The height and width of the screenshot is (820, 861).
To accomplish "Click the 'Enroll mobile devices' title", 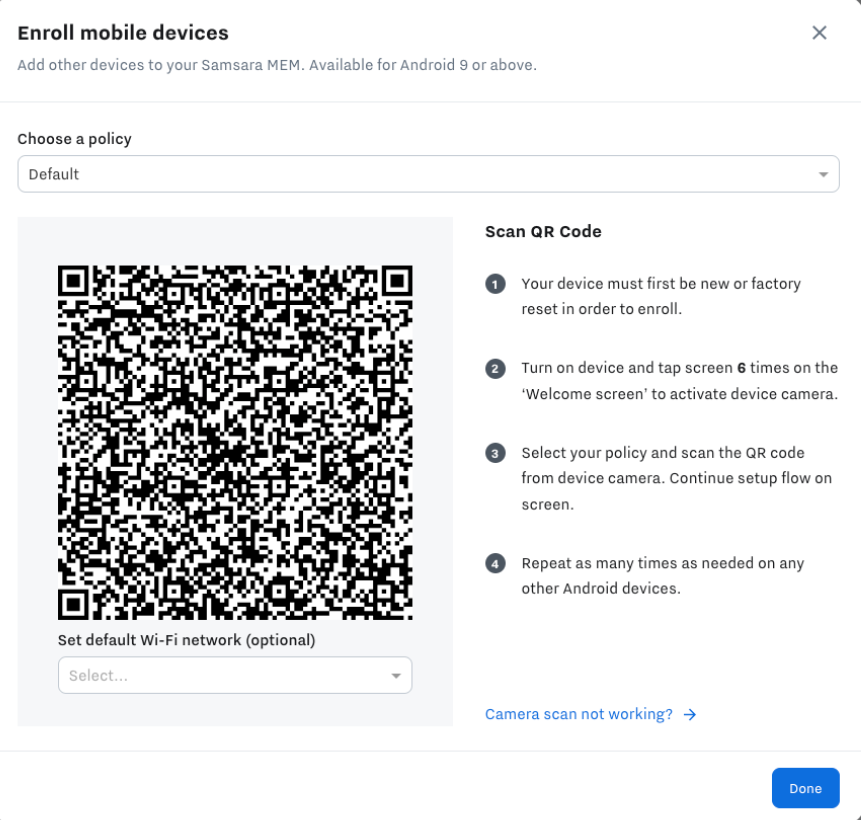I will pos(123,32).
